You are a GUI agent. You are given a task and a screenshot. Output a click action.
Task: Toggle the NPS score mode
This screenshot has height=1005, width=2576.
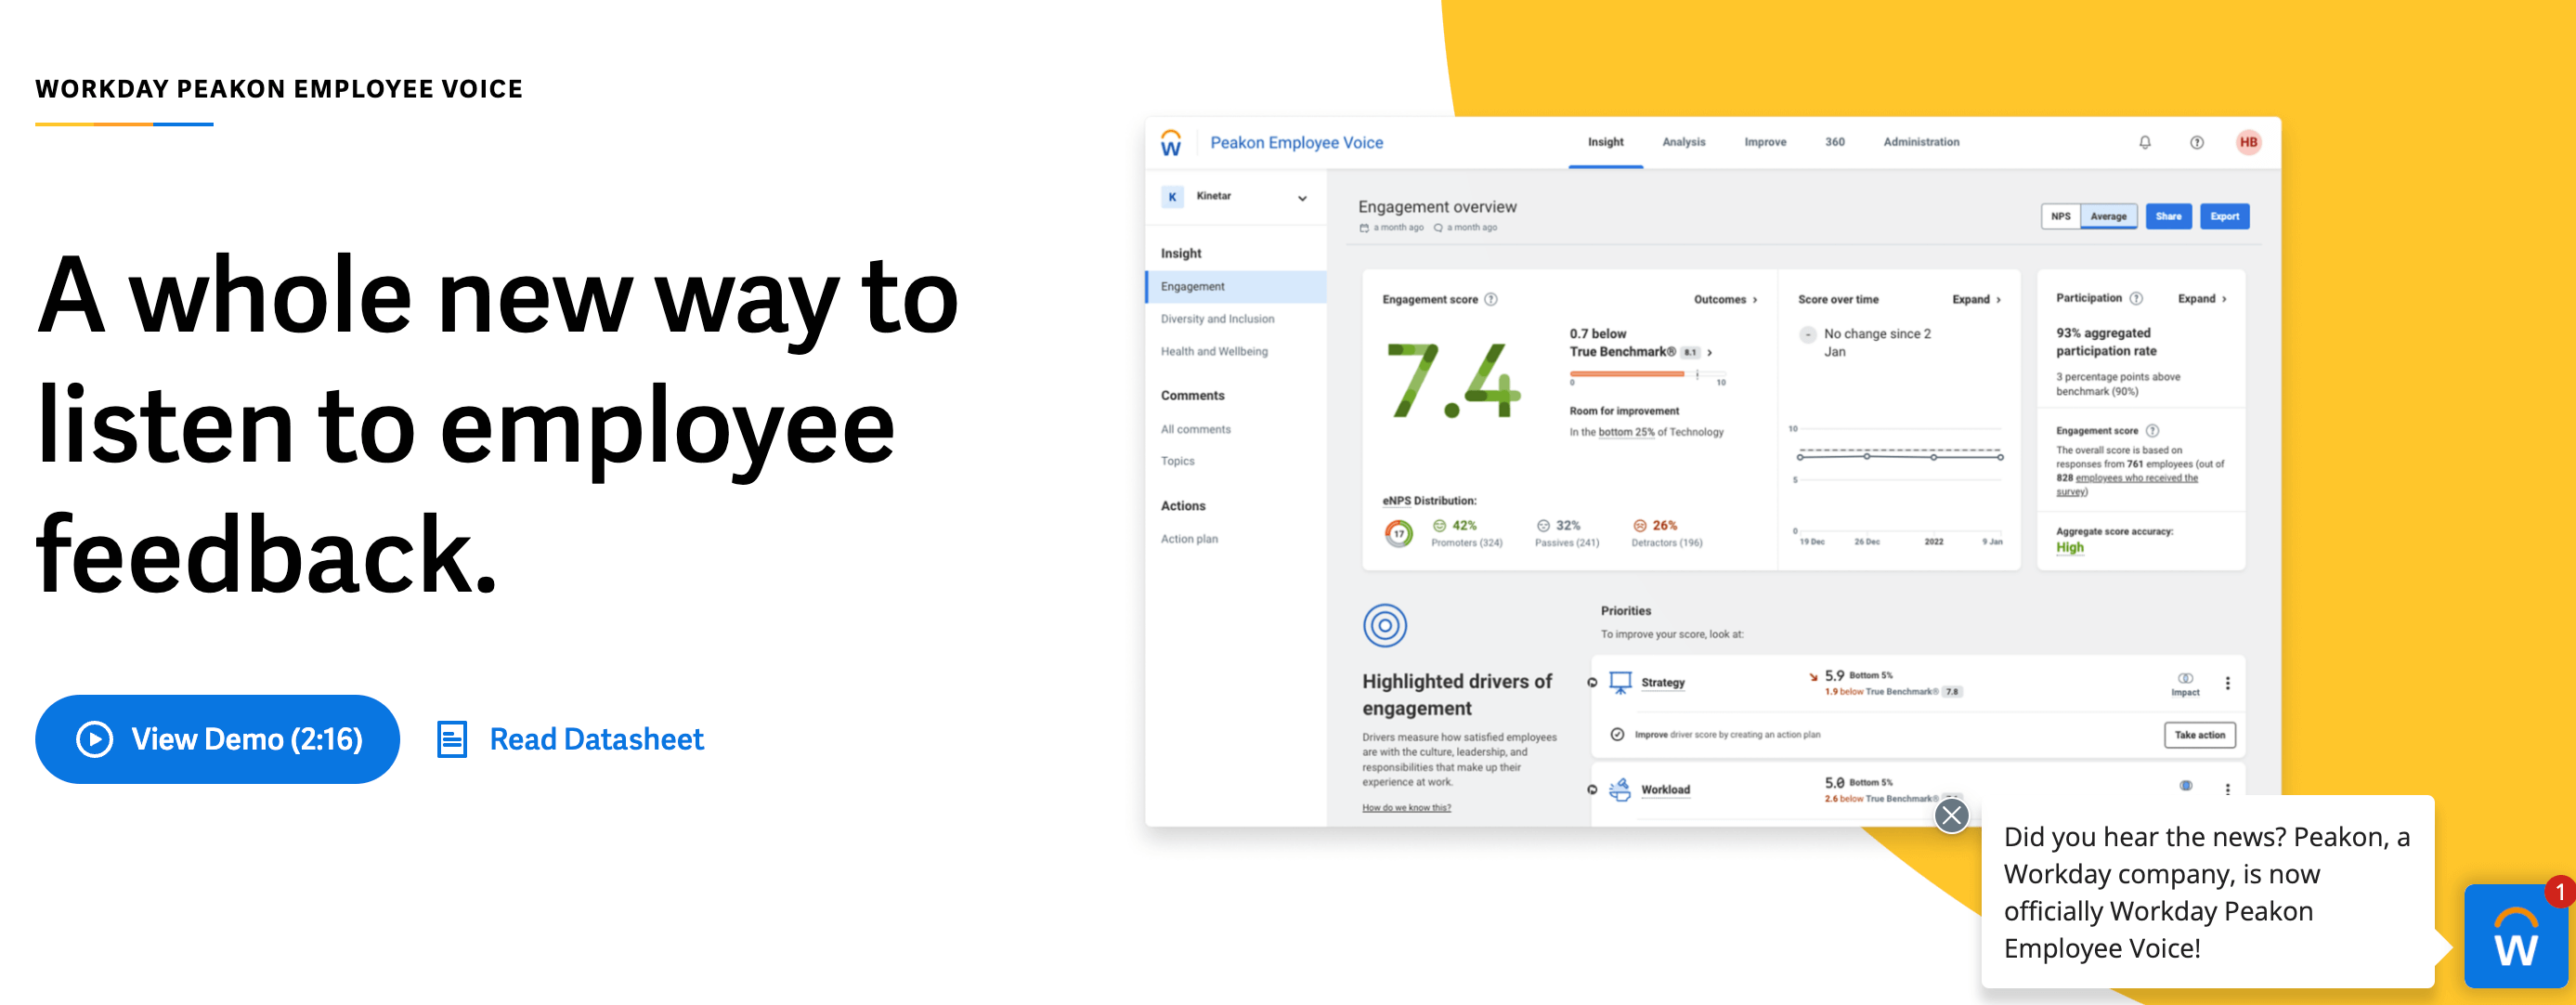tap(2061, 216)
